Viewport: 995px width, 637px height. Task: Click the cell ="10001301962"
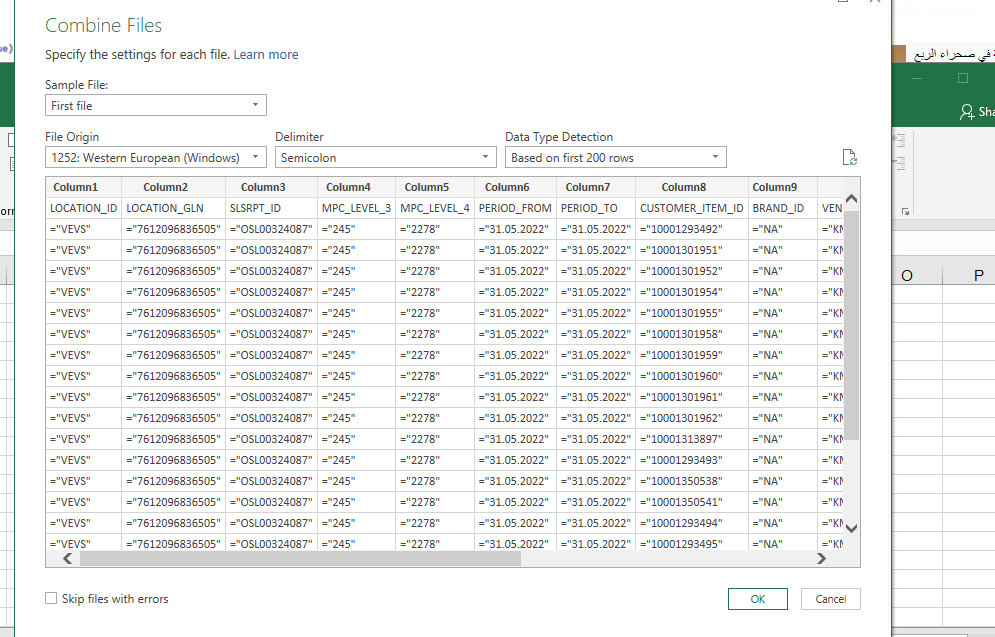692,417
